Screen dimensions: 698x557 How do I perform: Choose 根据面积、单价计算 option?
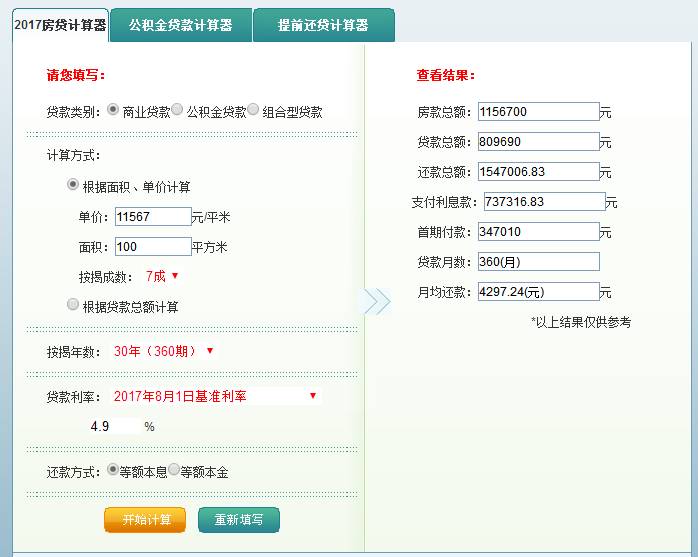[73, 184]
